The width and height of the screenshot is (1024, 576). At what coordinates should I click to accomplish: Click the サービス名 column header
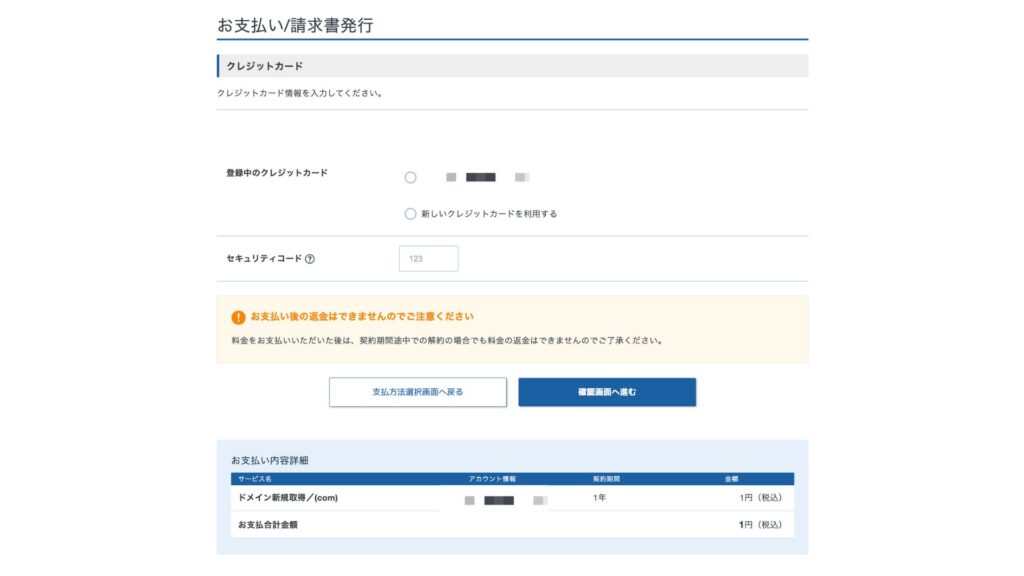(x=255, y=479)
